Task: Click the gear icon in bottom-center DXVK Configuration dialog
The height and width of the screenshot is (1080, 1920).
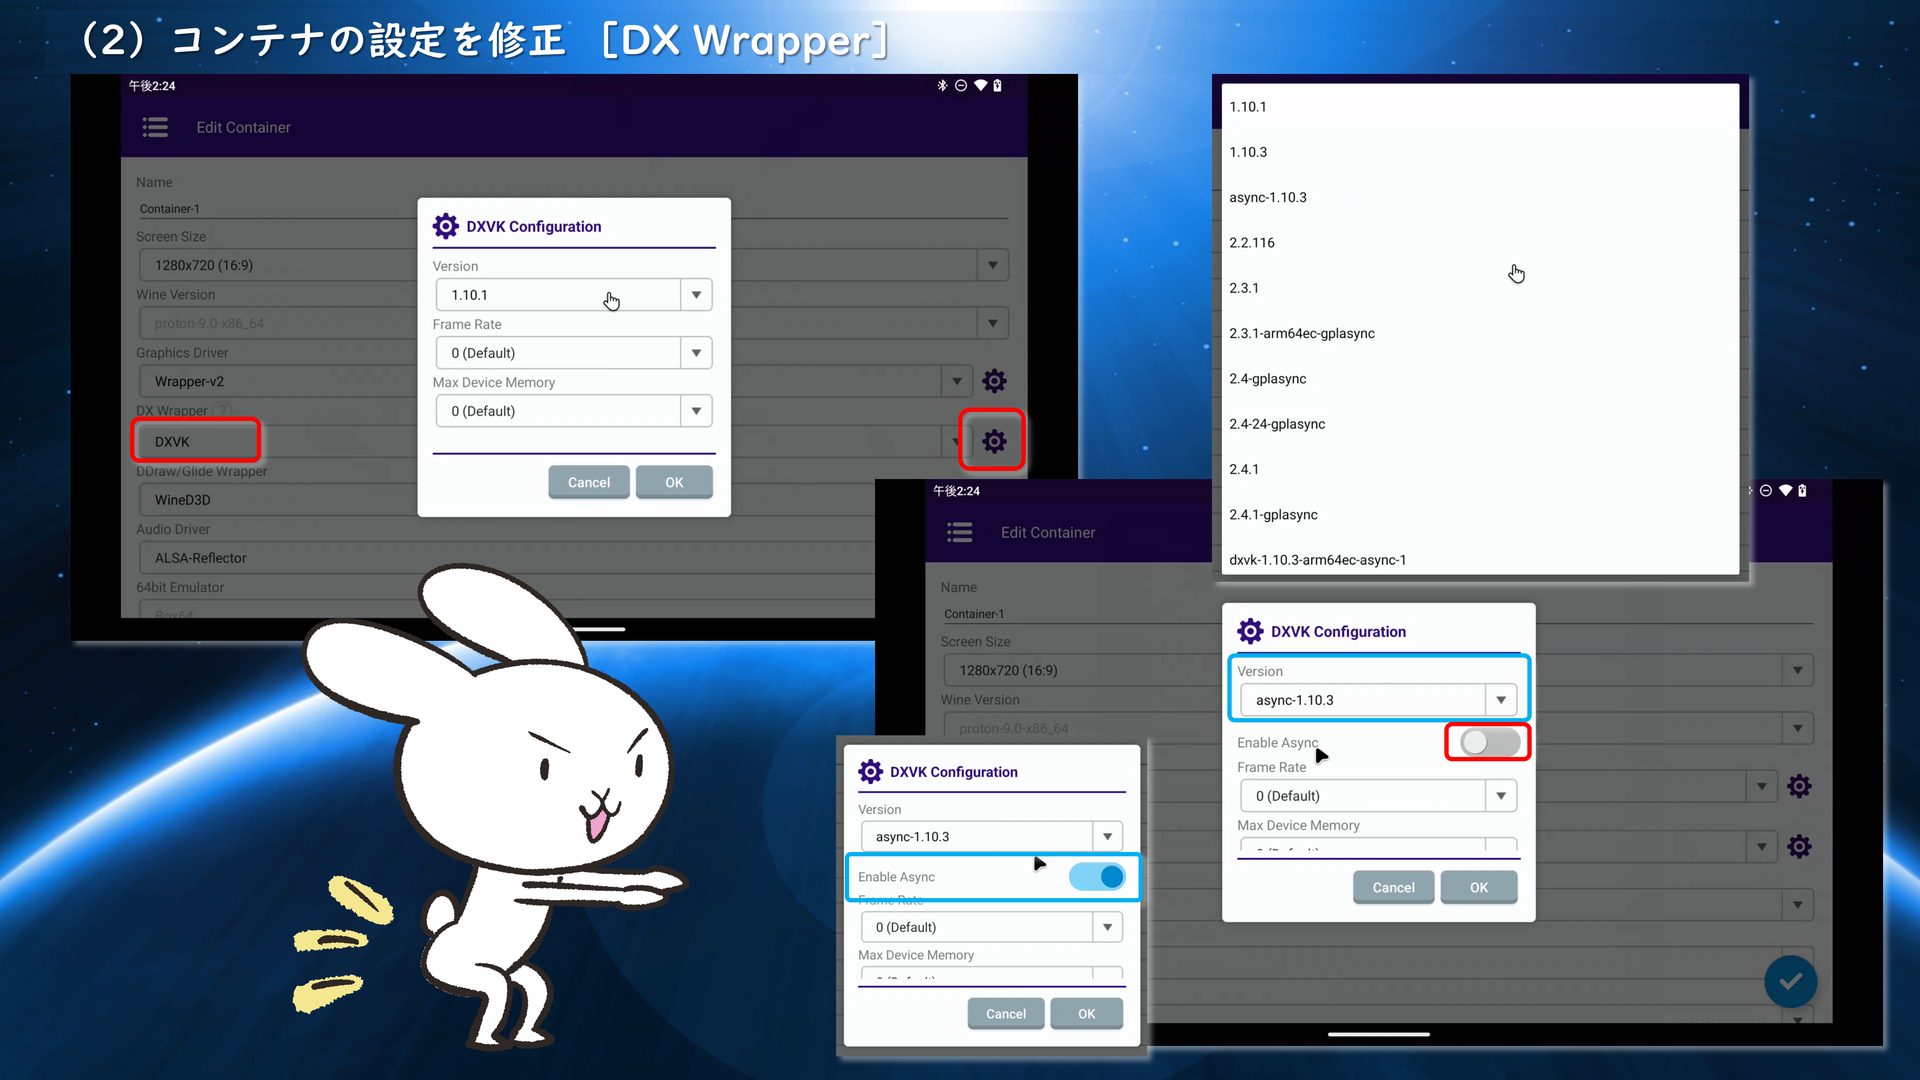Action: (x=871, y=771)
